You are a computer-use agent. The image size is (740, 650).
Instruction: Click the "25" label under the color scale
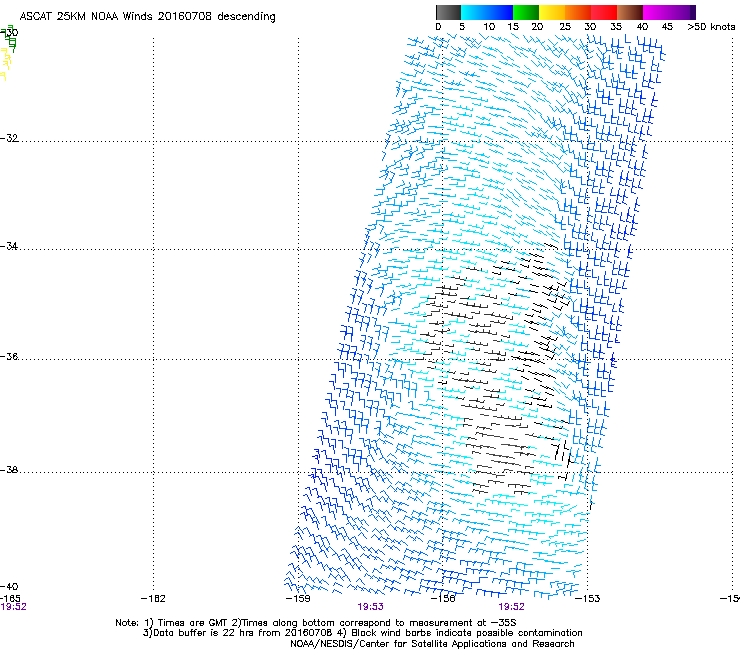click(565, 27)
